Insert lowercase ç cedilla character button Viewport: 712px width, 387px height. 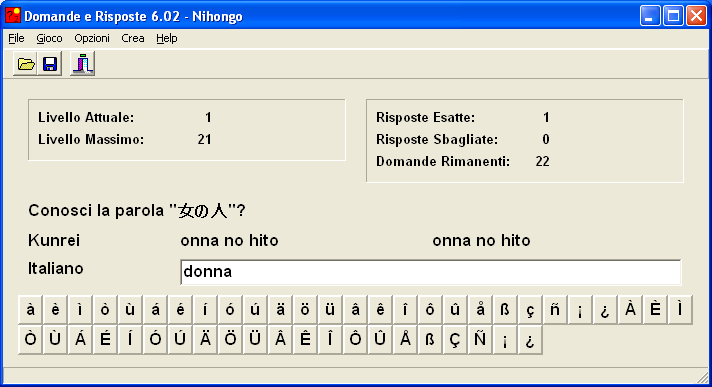point(530,310)
